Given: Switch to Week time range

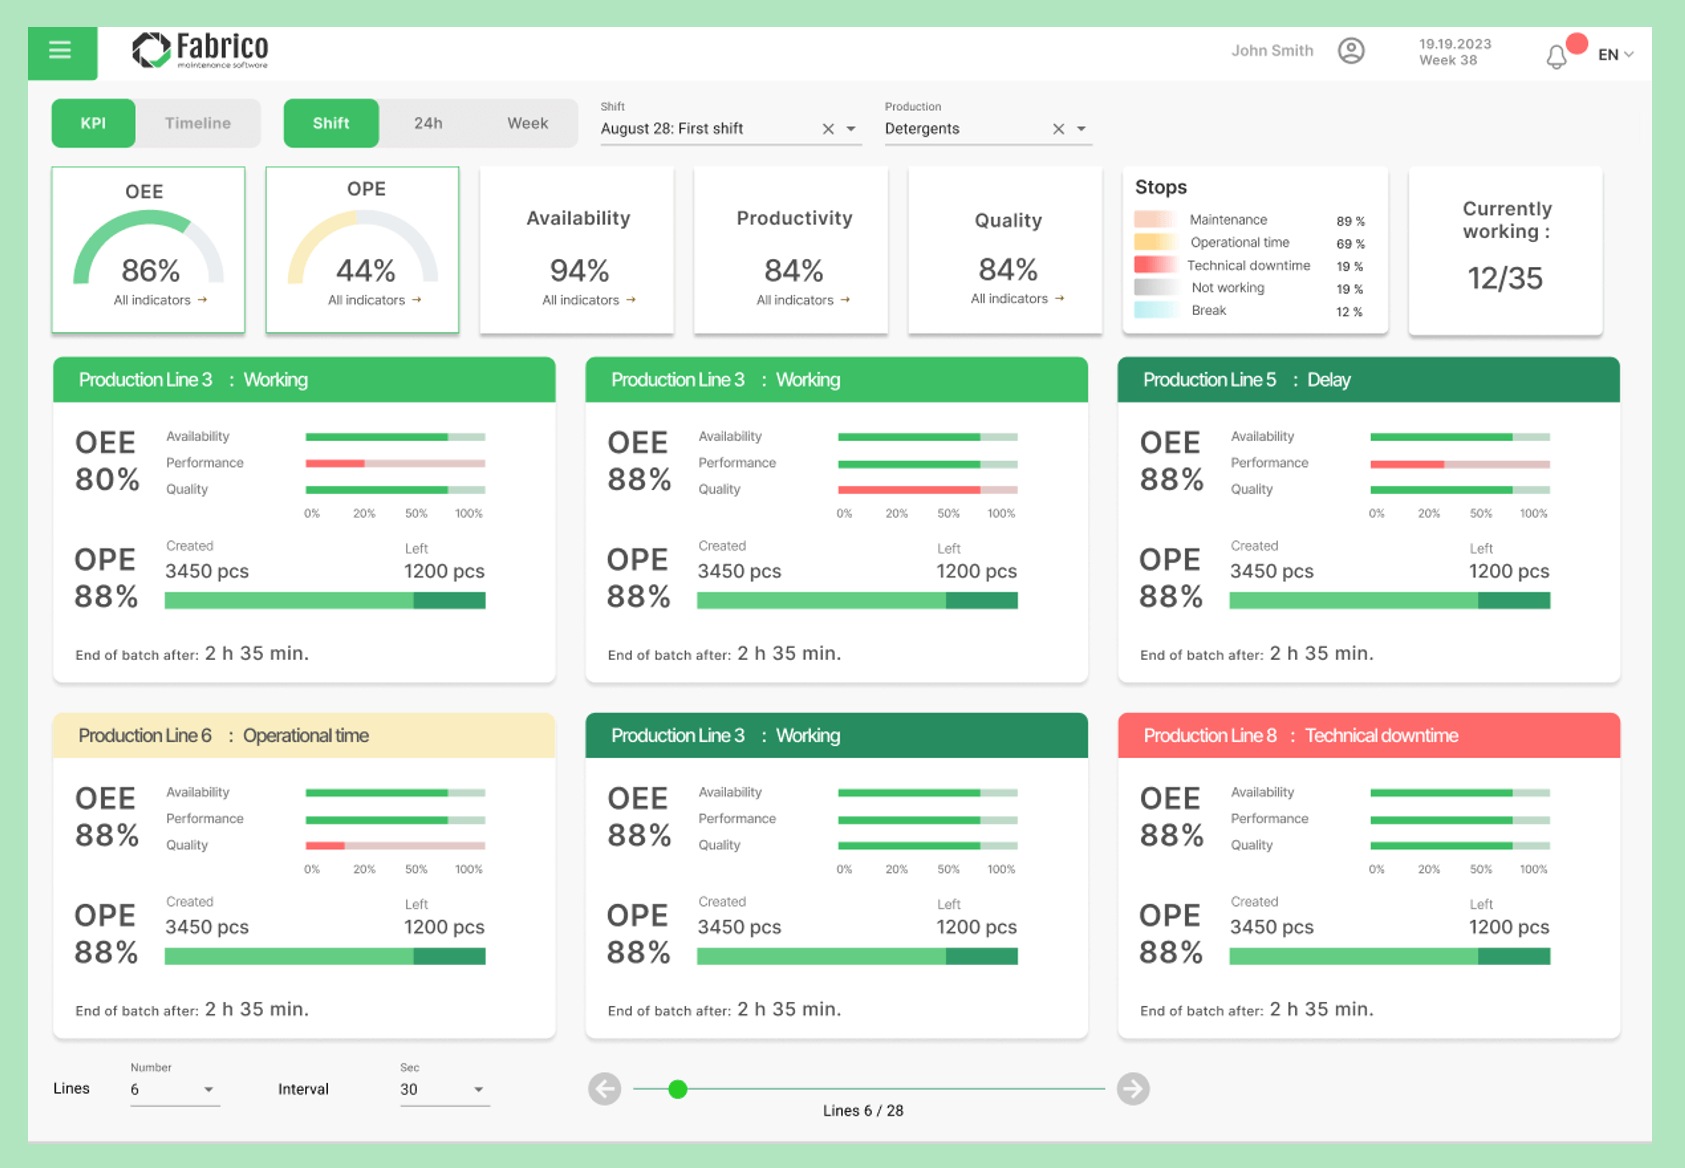Looking at the screenshot, I should click(527, 123).
